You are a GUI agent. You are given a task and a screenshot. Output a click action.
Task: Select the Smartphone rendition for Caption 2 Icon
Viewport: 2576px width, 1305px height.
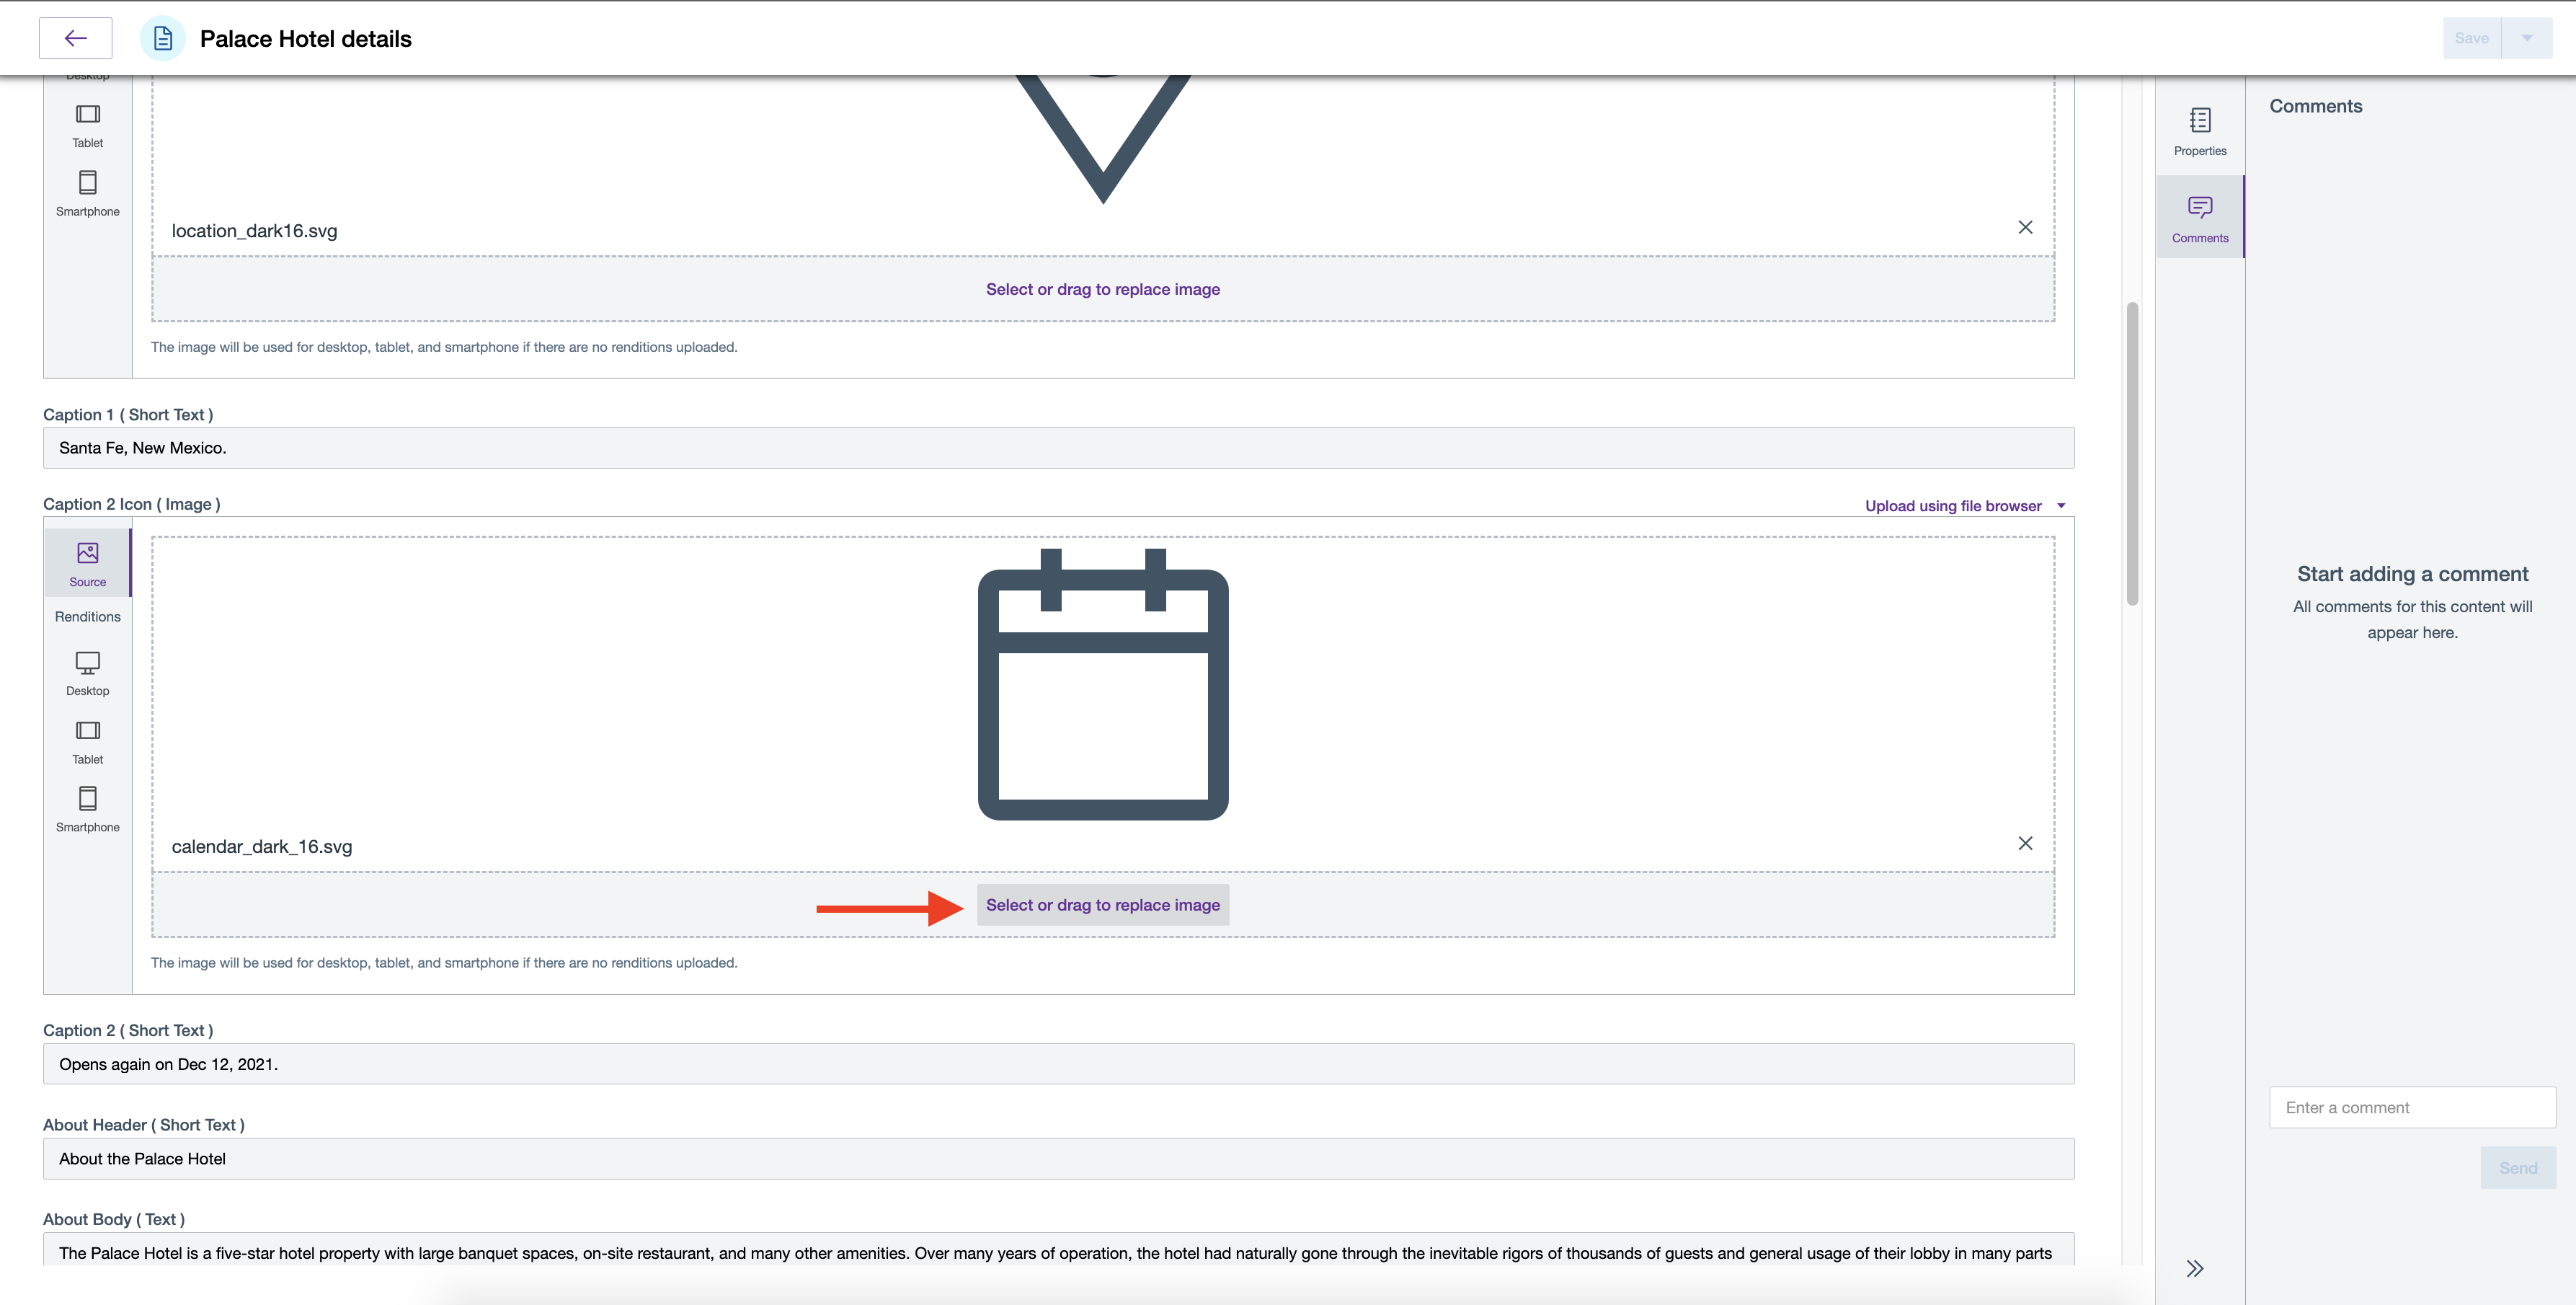click(87, 810)
